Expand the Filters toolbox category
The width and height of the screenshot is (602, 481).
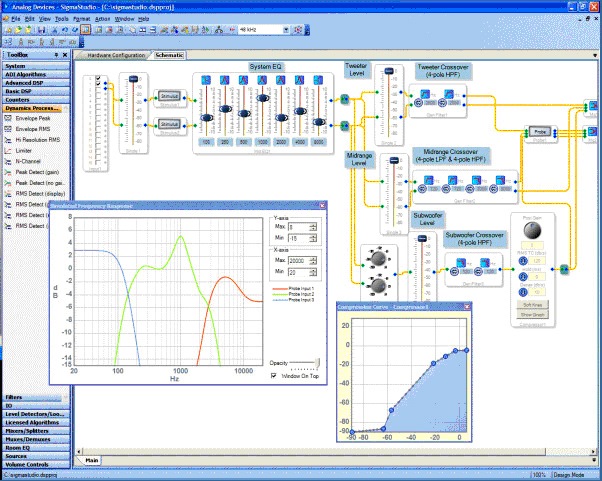(36, 397)
